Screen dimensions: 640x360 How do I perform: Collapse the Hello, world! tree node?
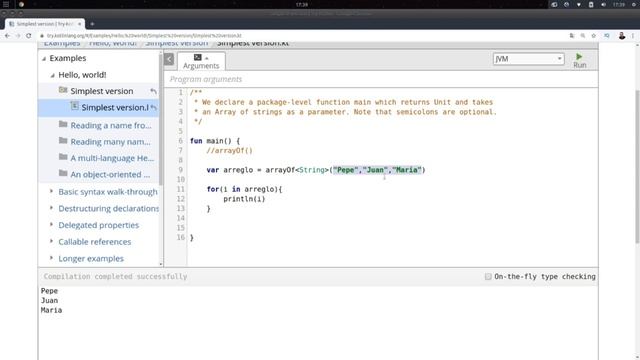pos(53,76)
